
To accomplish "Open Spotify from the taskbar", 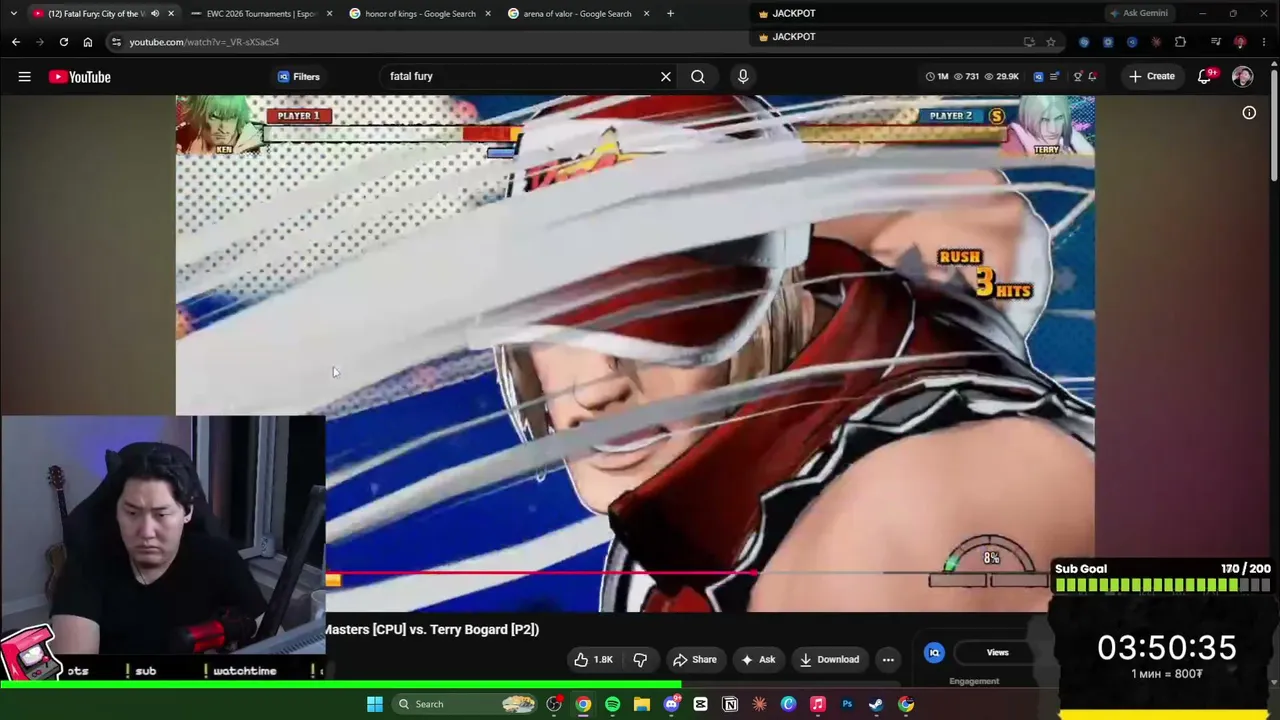I will coord(612,704).
